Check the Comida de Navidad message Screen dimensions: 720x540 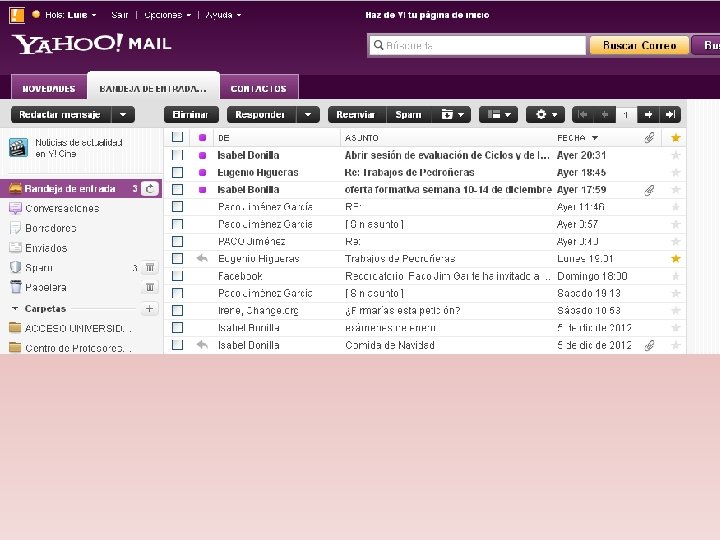[177, 345]
